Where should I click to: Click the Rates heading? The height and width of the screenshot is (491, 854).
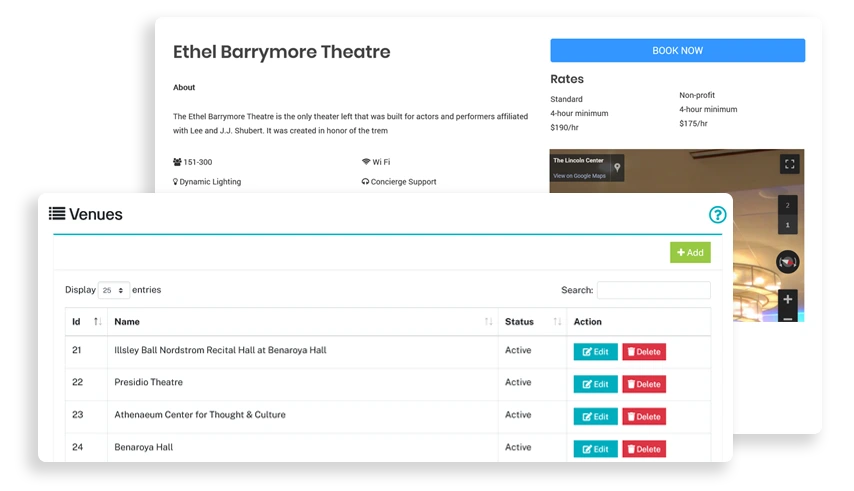pos(567,79)
